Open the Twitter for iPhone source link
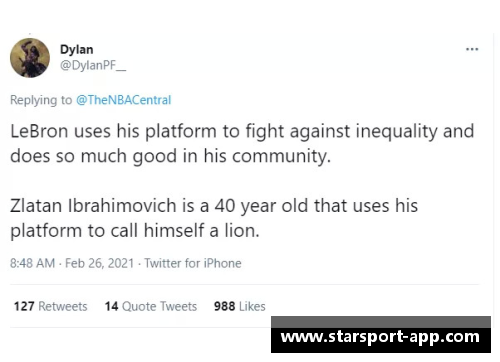 (x=193, y=263)
